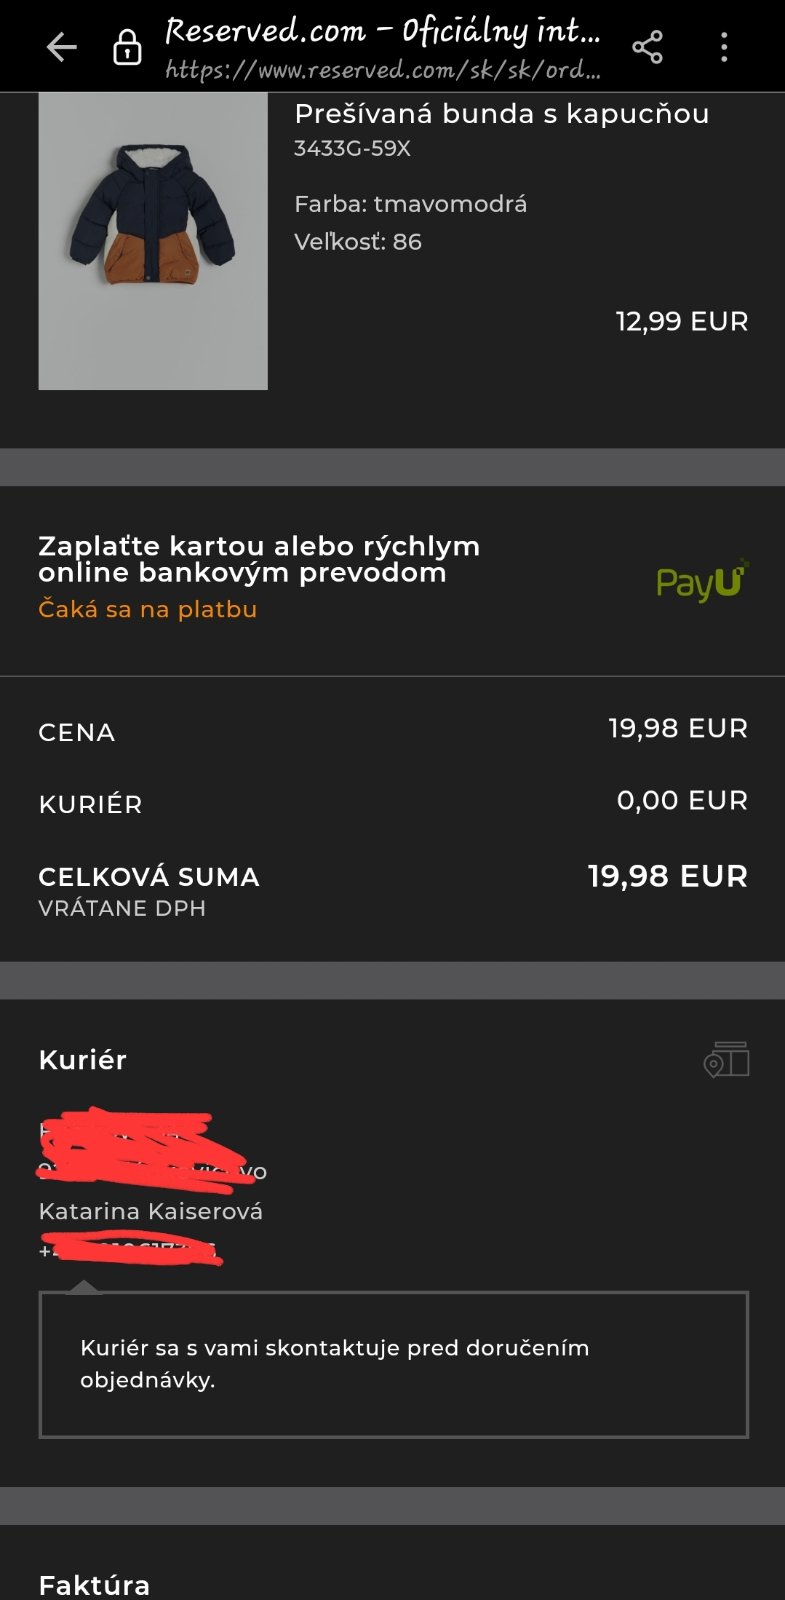Screen dimensions: 785x1600
Task: Tap the recipient name Katarina Kaiserová
Action: tap(150, 1211)
